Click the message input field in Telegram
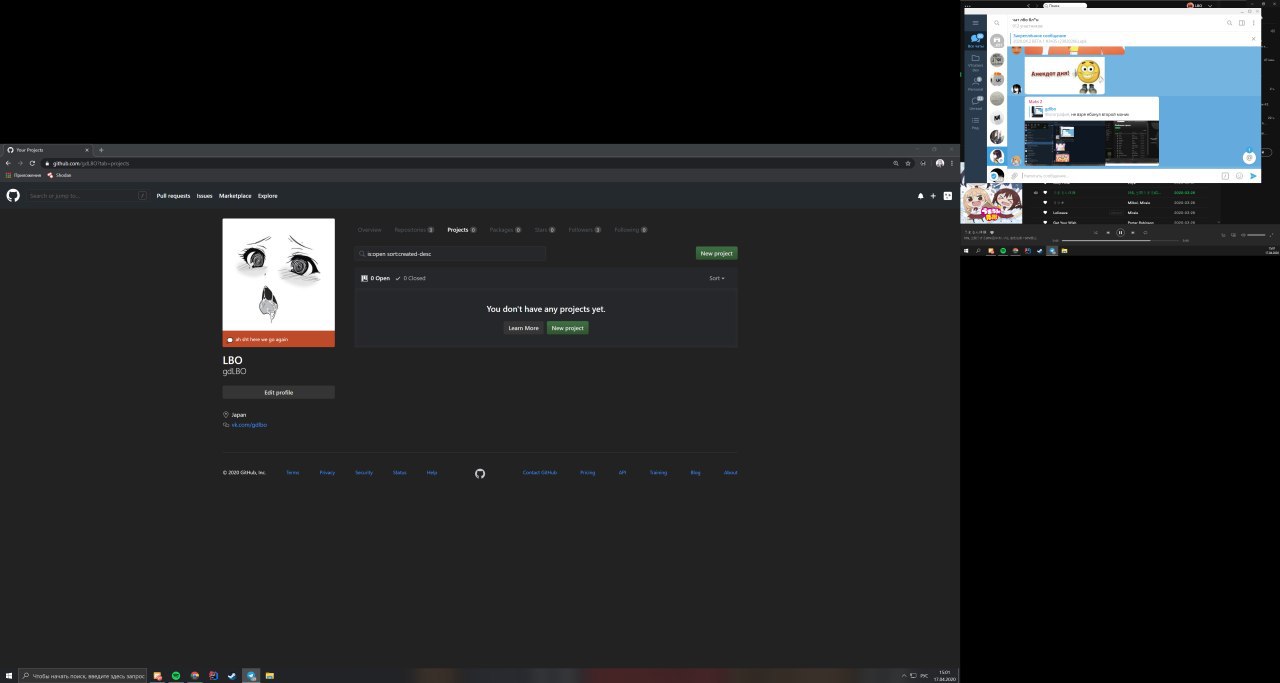 [x=1120, y=176]
